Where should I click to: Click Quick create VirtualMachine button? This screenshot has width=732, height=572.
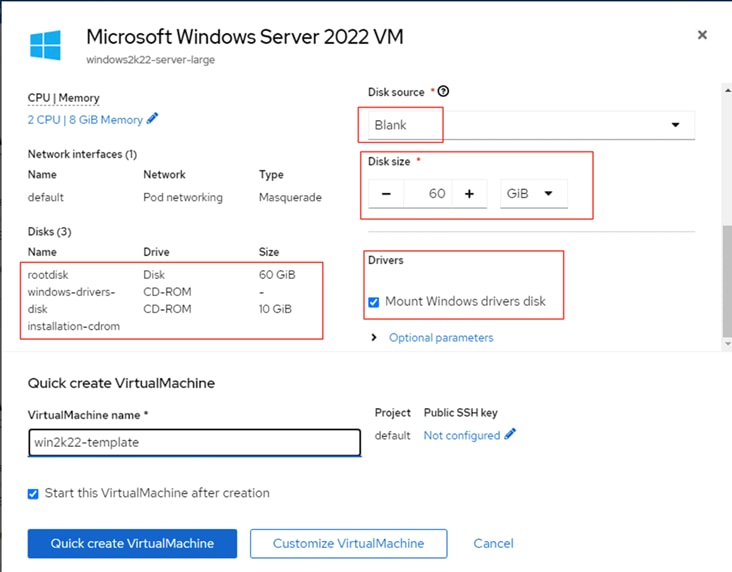[x=132, y=543]
